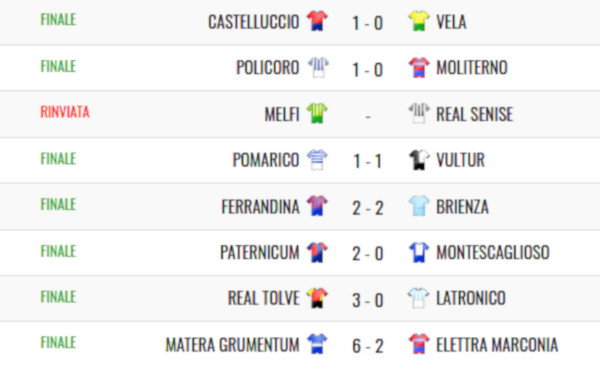Click the Matera Grumentum blue jersey icon
The width and height of the screenshot is (600, 365).
[x=317, y=344]
